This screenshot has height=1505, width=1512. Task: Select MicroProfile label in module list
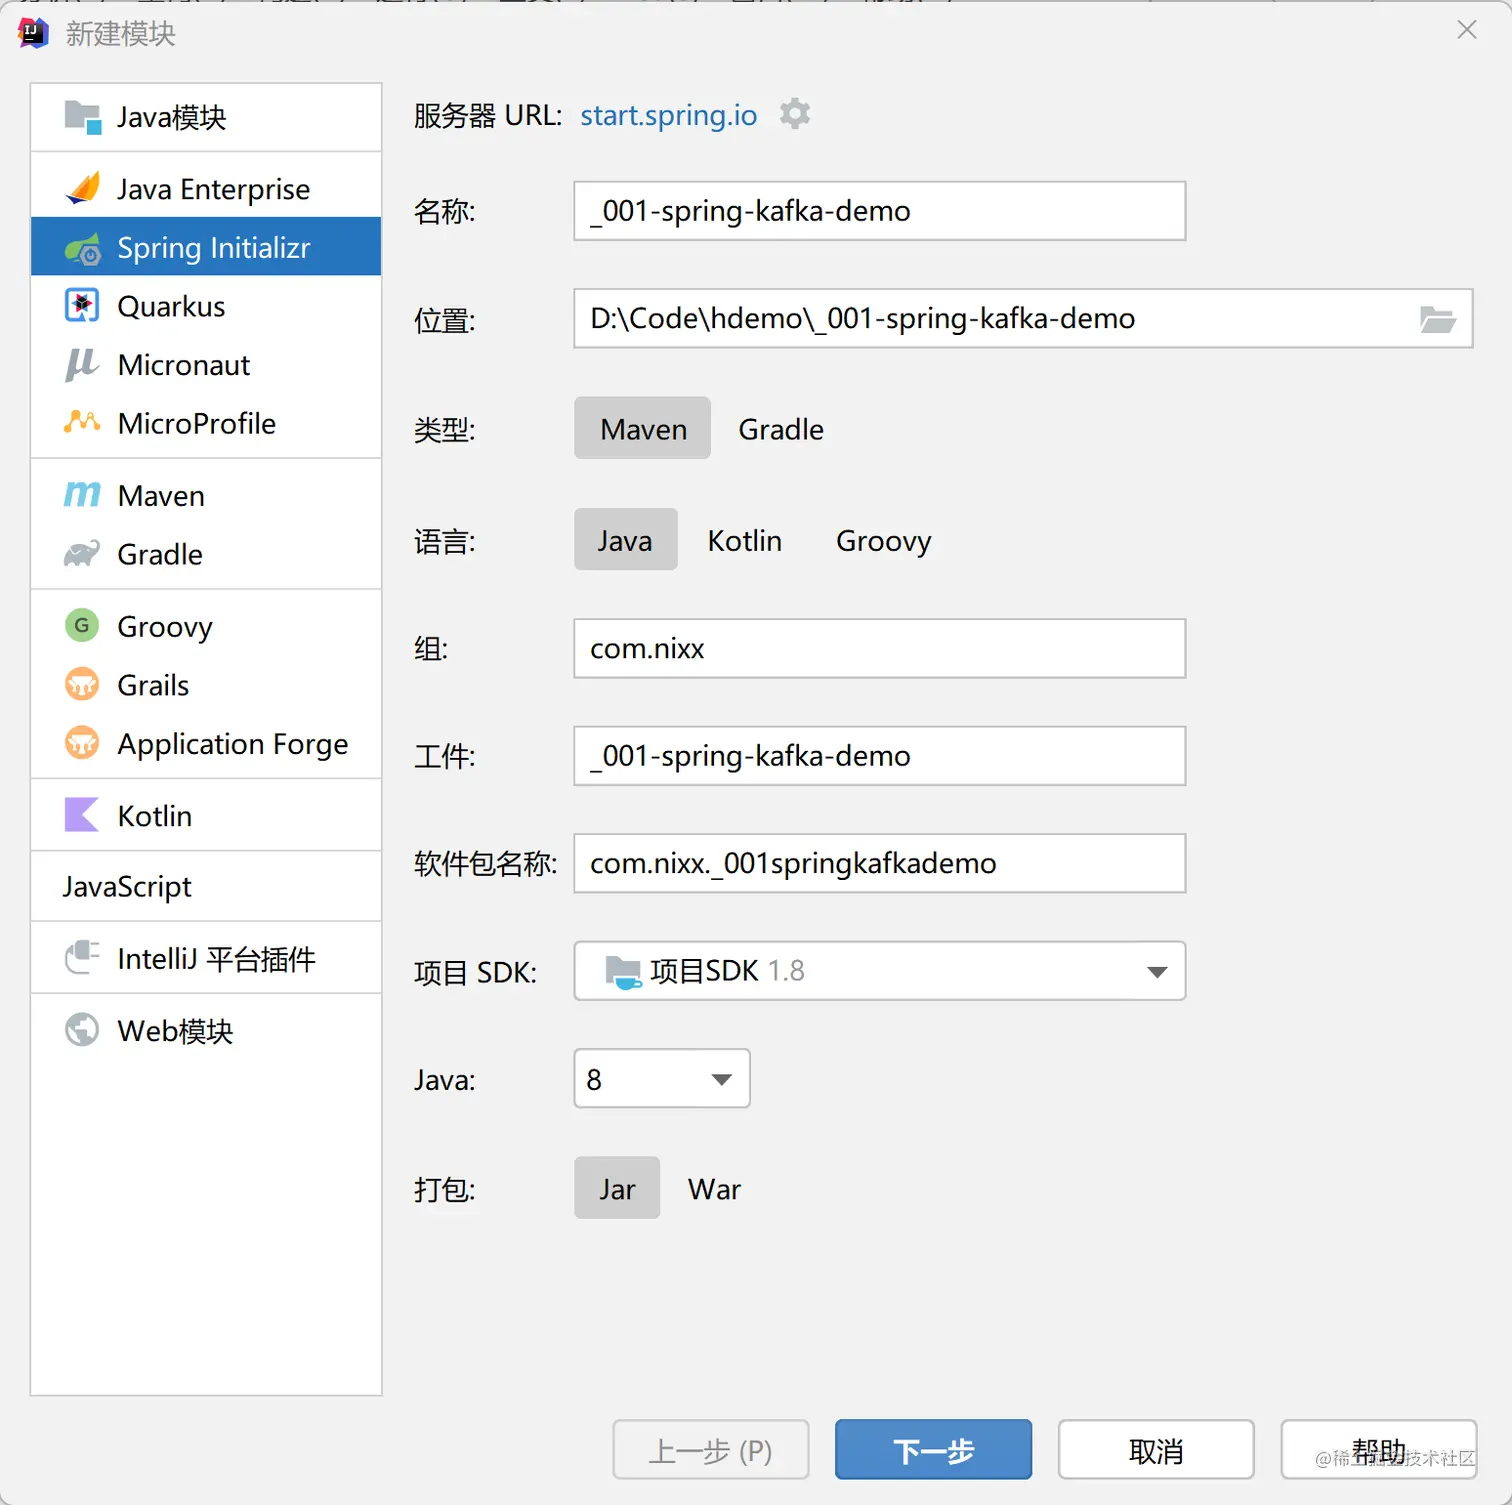196,423
